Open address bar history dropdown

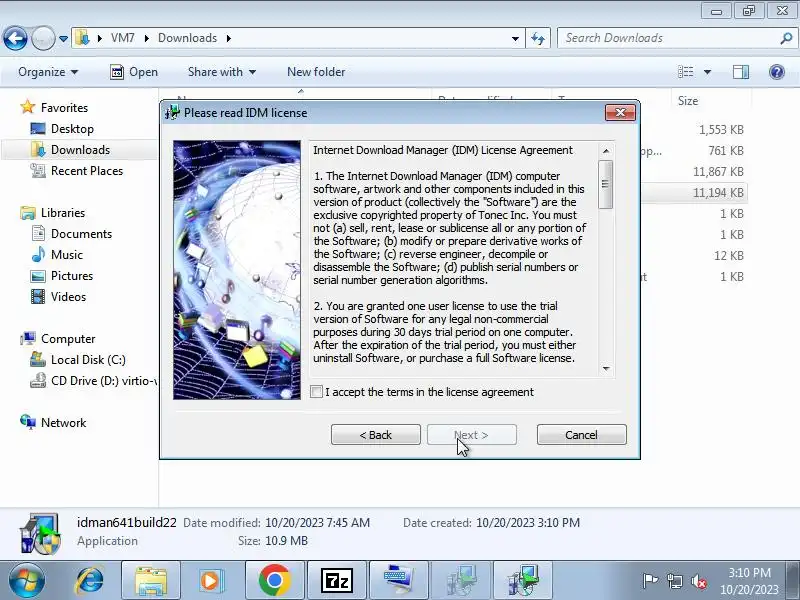point(515,39)
